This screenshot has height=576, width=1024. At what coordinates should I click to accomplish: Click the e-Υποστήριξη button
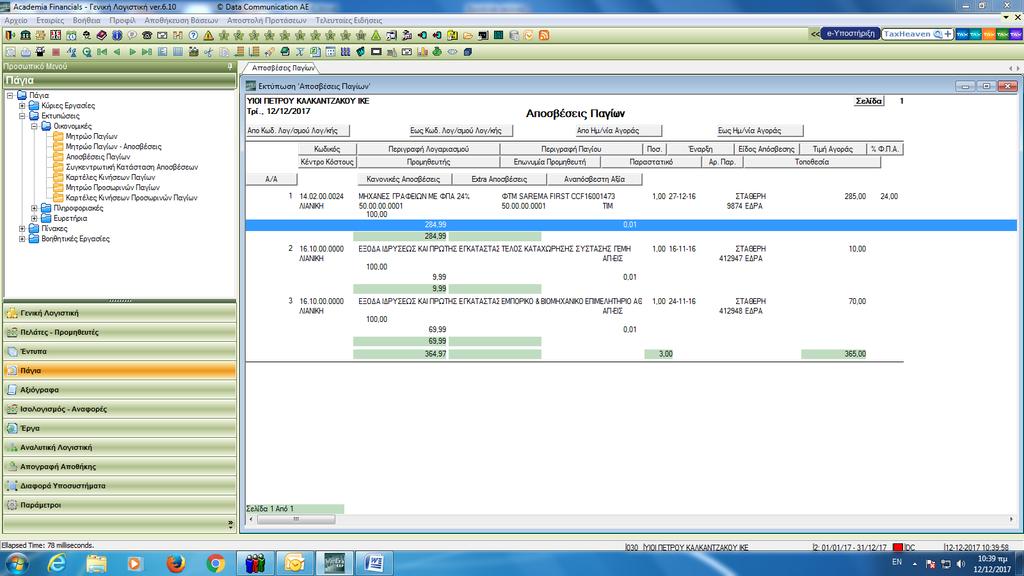(x=850, y=34)
